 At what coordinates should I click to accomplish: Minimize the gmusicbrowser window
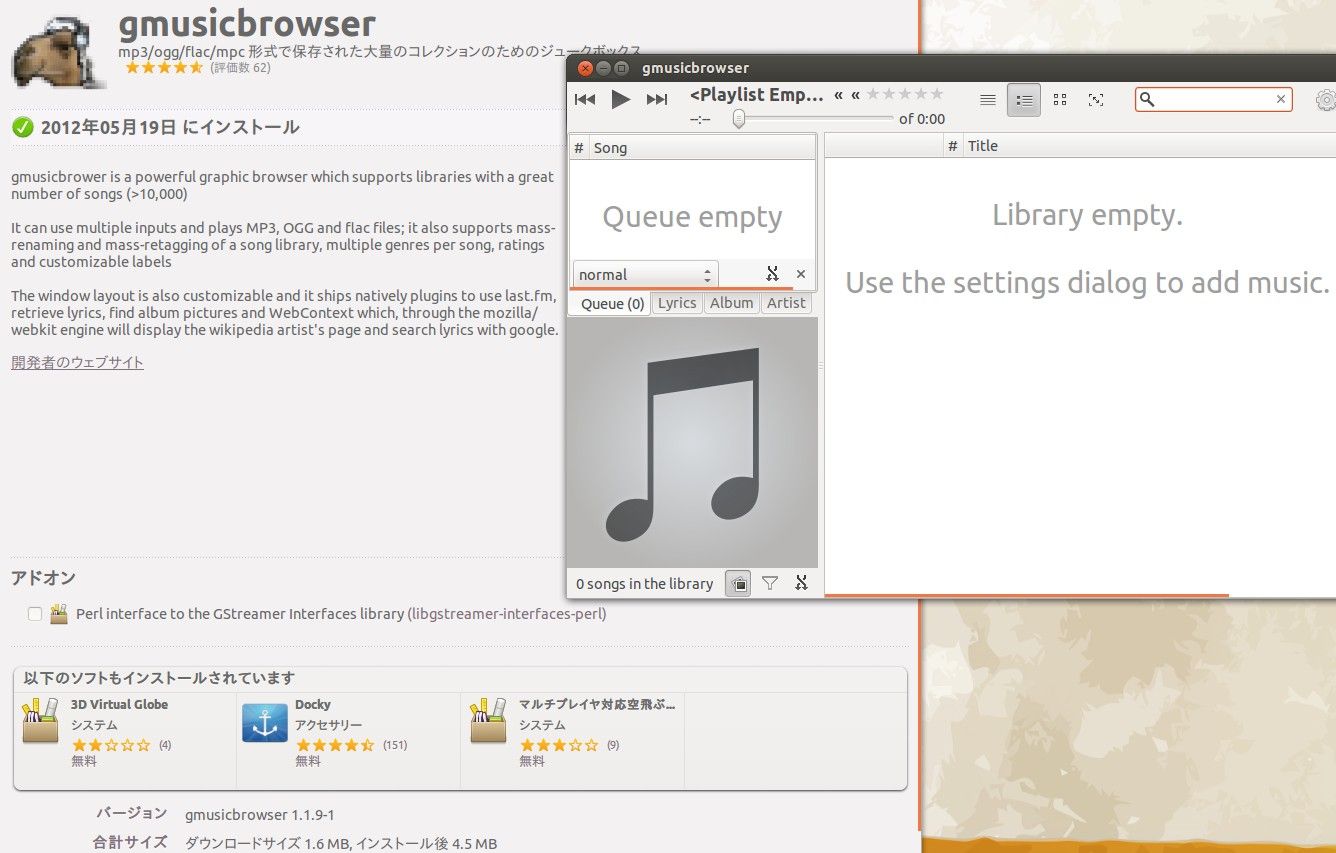point(604,68)
